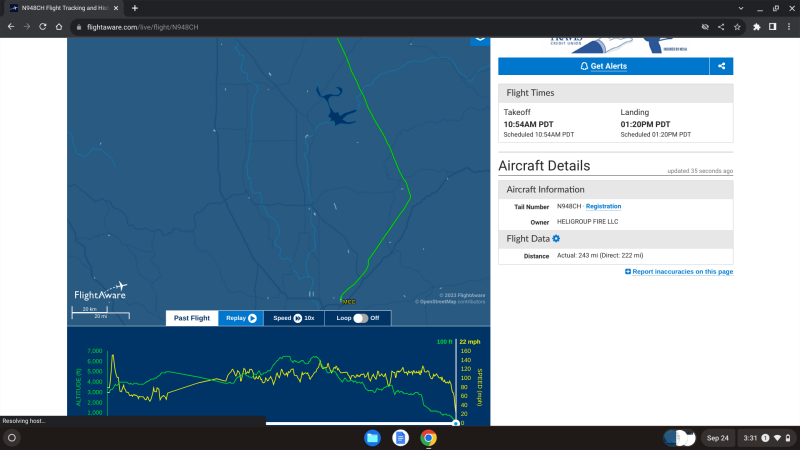Click the shelf toggle pill icon
The image size is (800, 450).
point(680,438)
